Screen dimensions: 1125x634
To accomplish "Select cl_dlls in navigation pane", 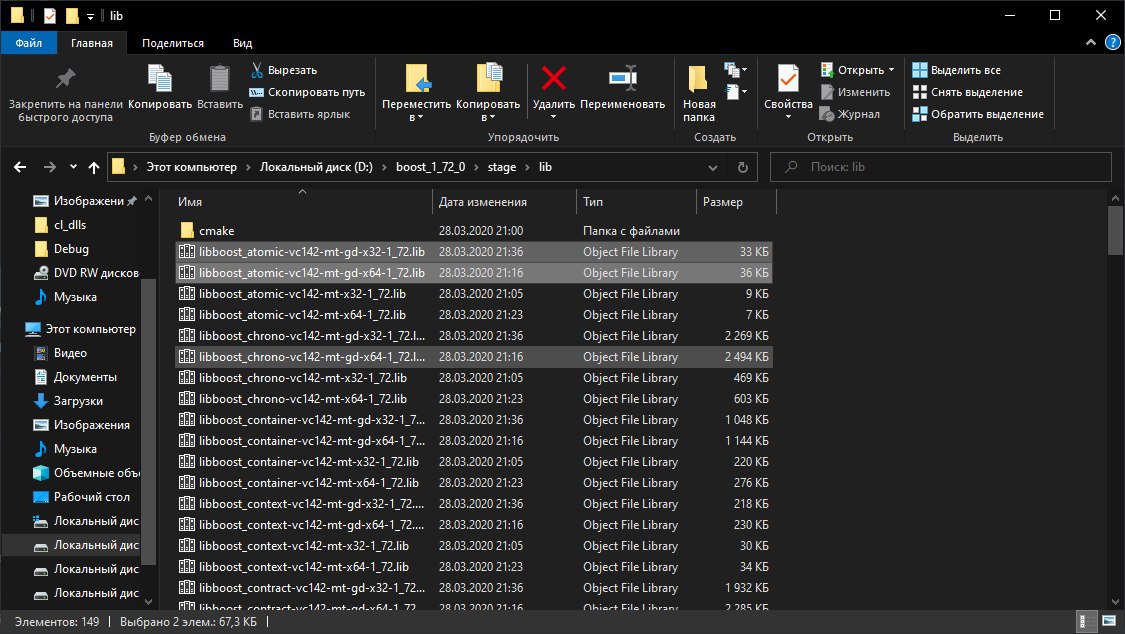I will [70, 225].
